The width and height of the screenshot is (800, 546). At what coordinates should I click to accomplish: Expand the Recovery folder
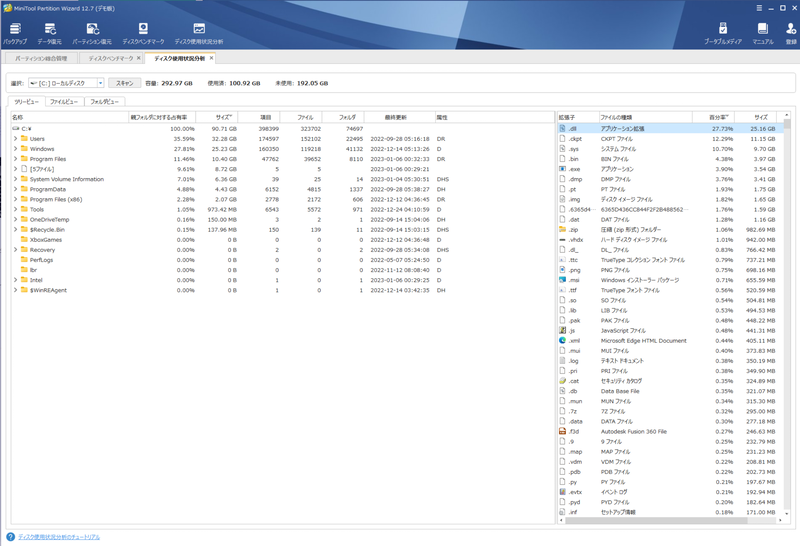(15, 250)
